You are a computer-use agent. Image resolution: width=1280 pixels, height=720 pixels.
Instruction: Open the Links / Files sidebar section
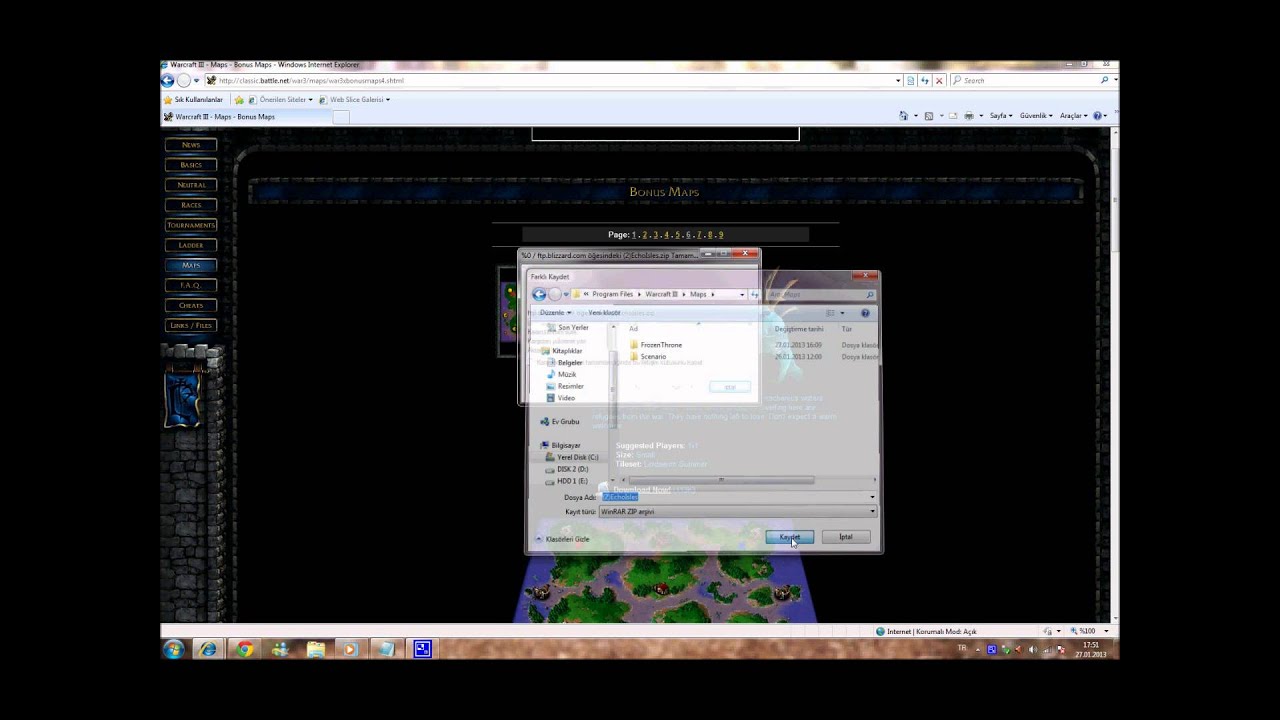(x=191, y=325)
